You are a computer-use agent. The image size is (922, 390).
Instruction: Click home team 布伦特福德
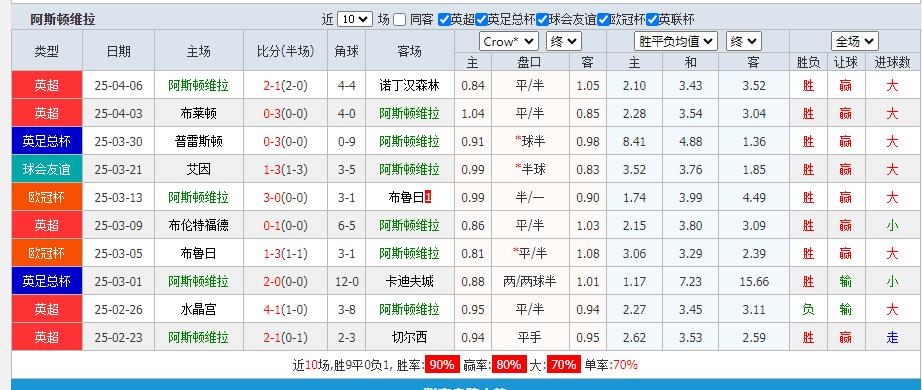pos(198,225)
